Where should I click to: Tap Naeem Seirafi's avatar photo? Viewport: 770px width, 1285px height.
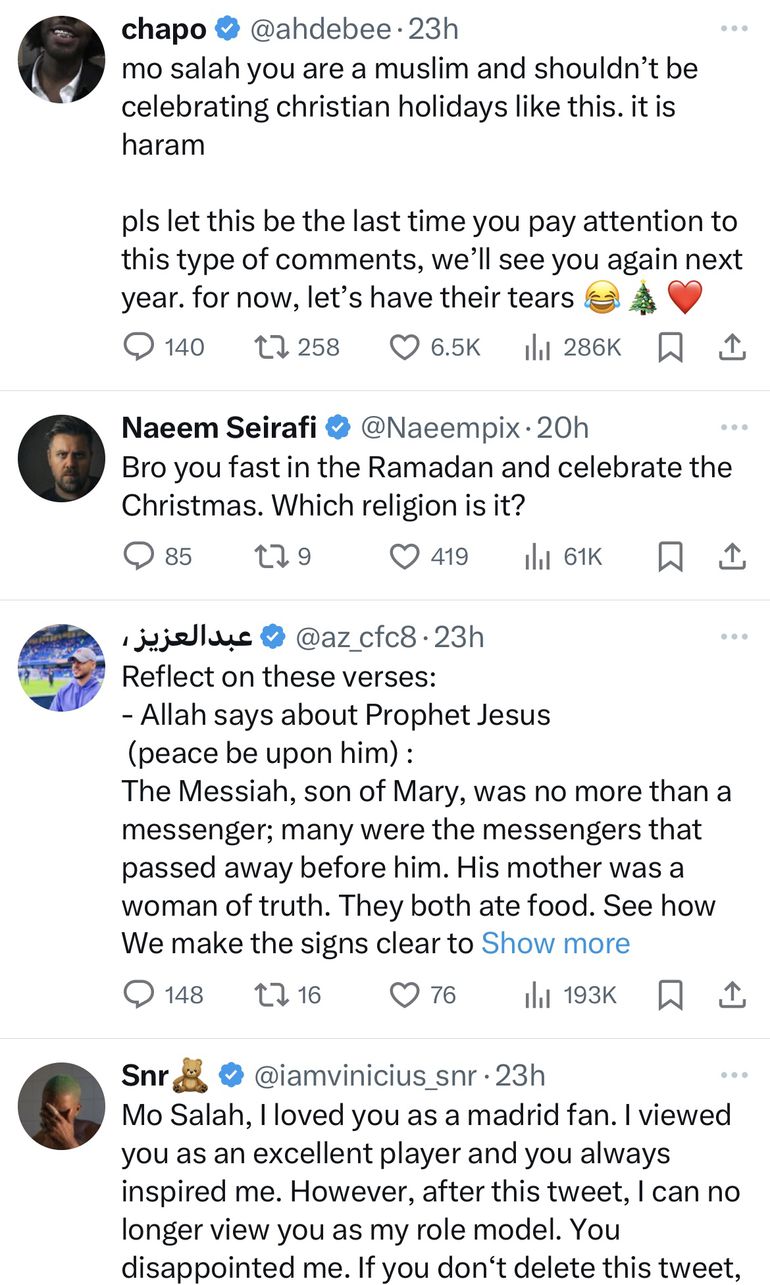pos(62,458)
